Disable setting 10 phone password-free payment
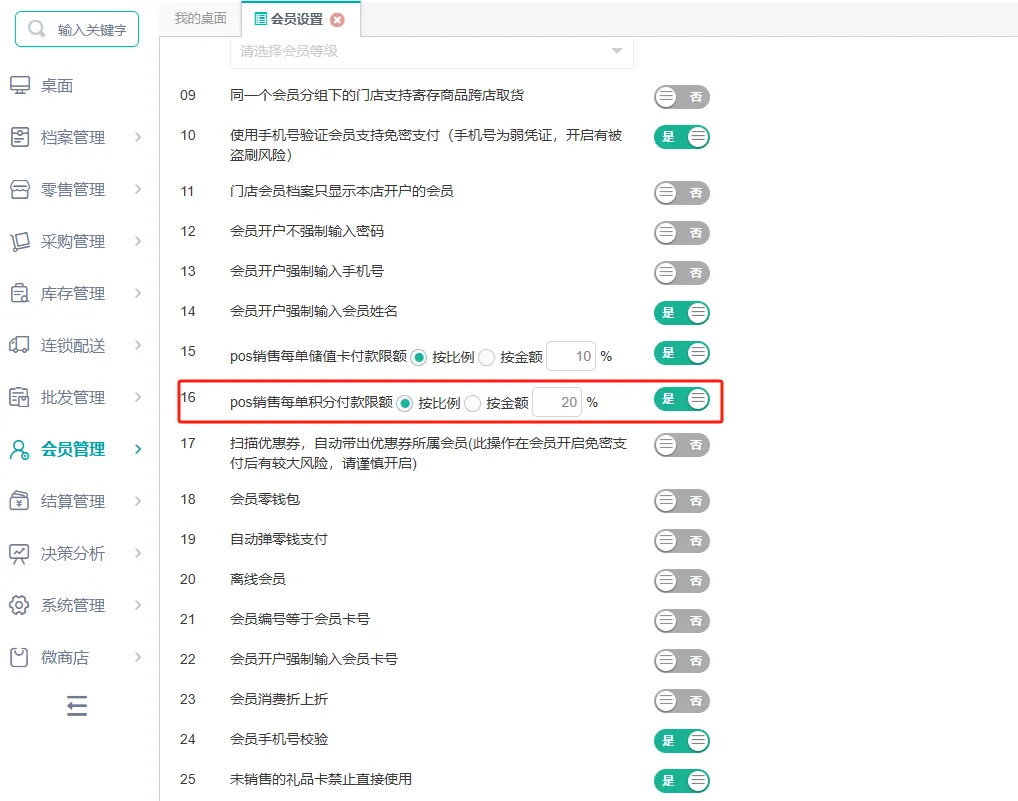Screen dimensions: 1018x801 [682, 136]
